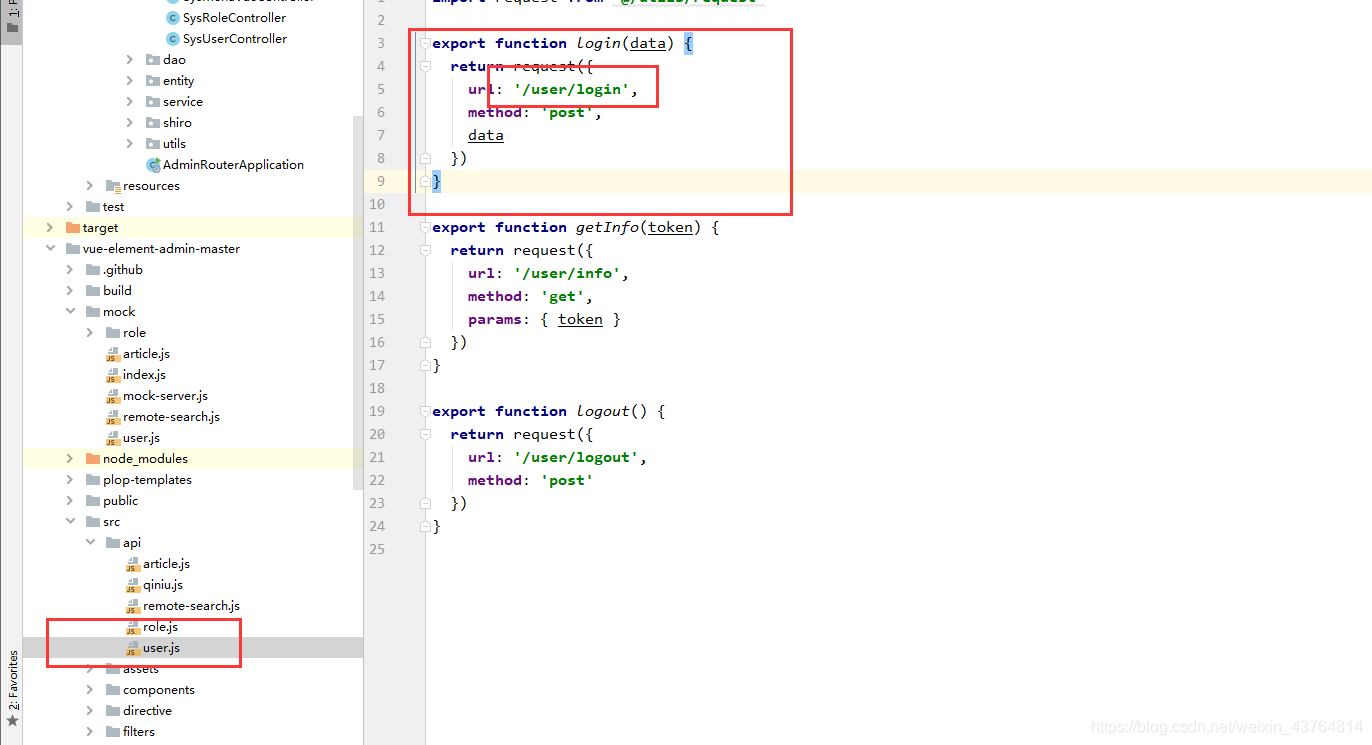Collapse the mock folder arrow

pos(70,312)
